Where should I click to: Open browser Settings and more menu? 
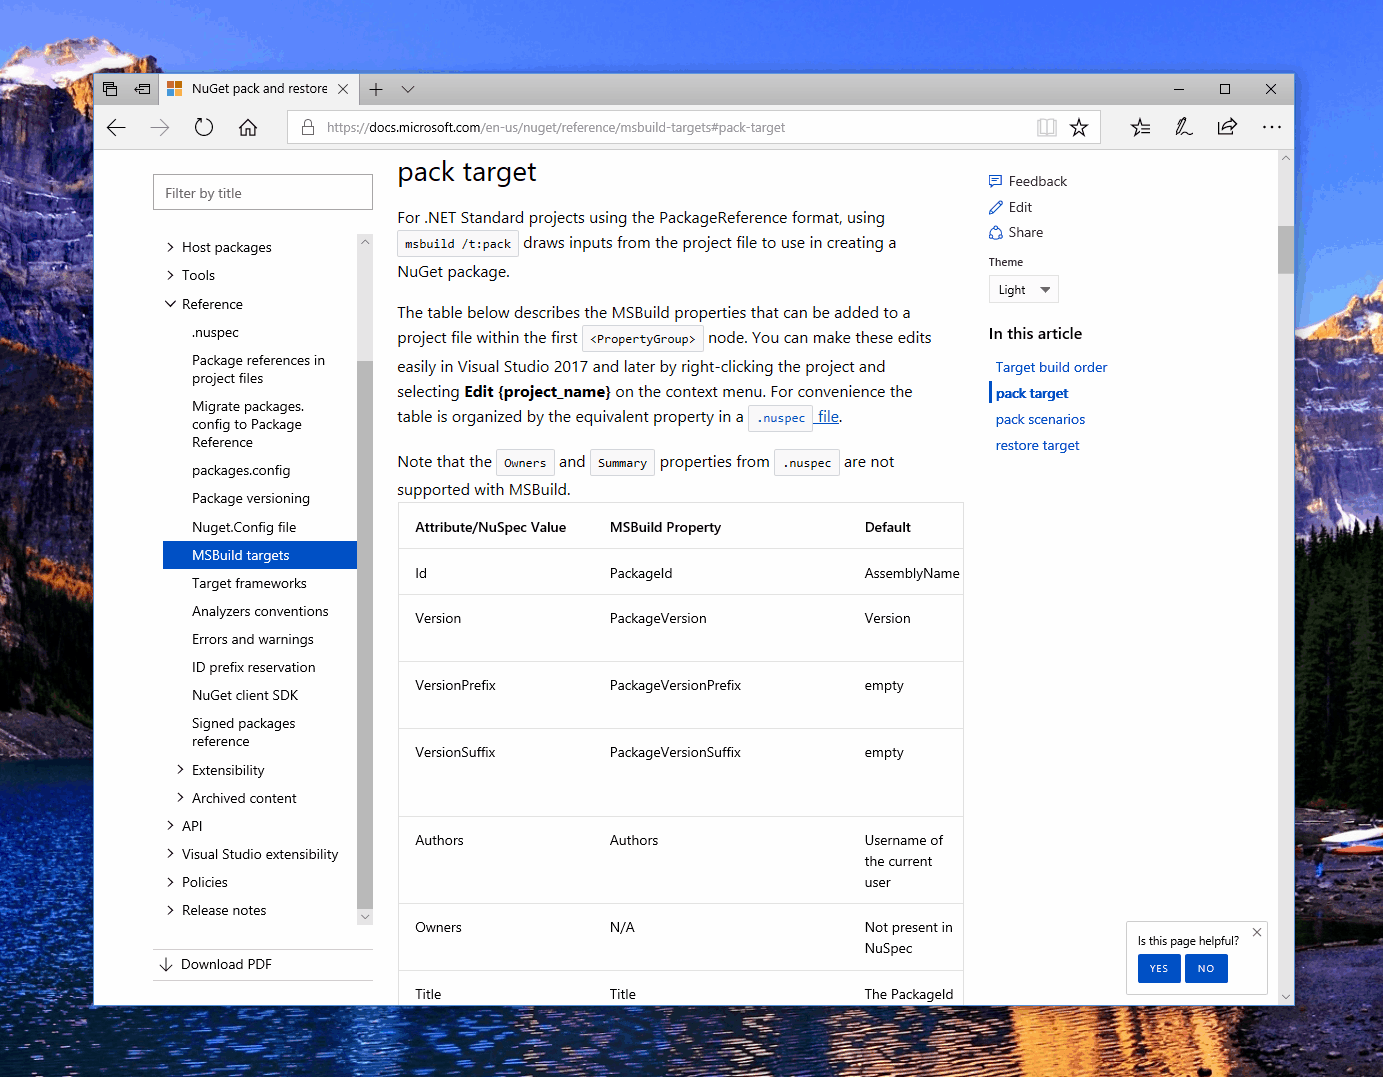1272,127
